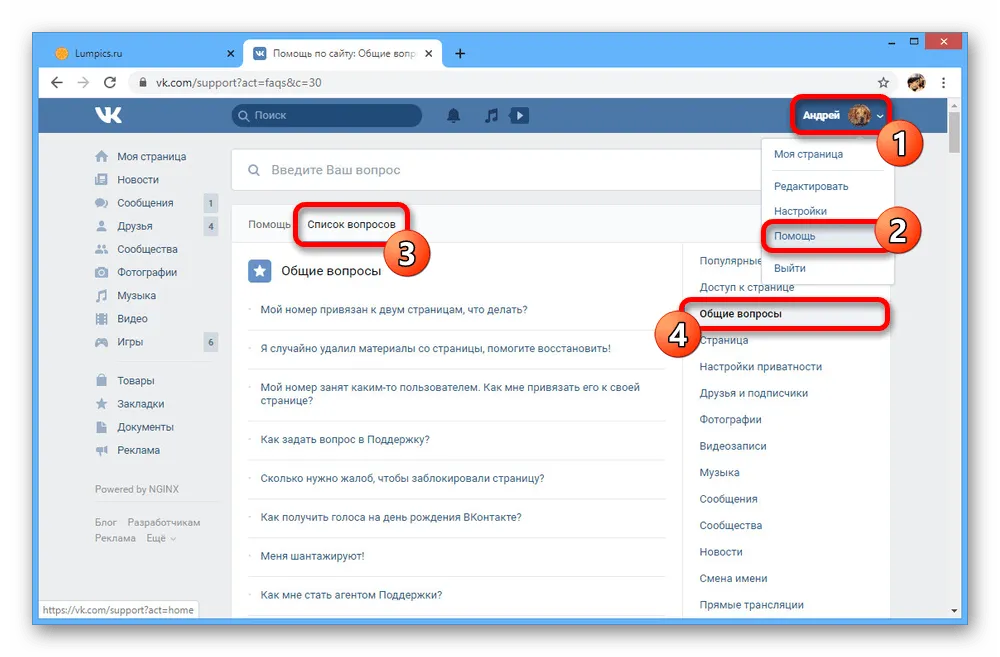
Task: Click Выйти to log out
Action: pos(790,269)
